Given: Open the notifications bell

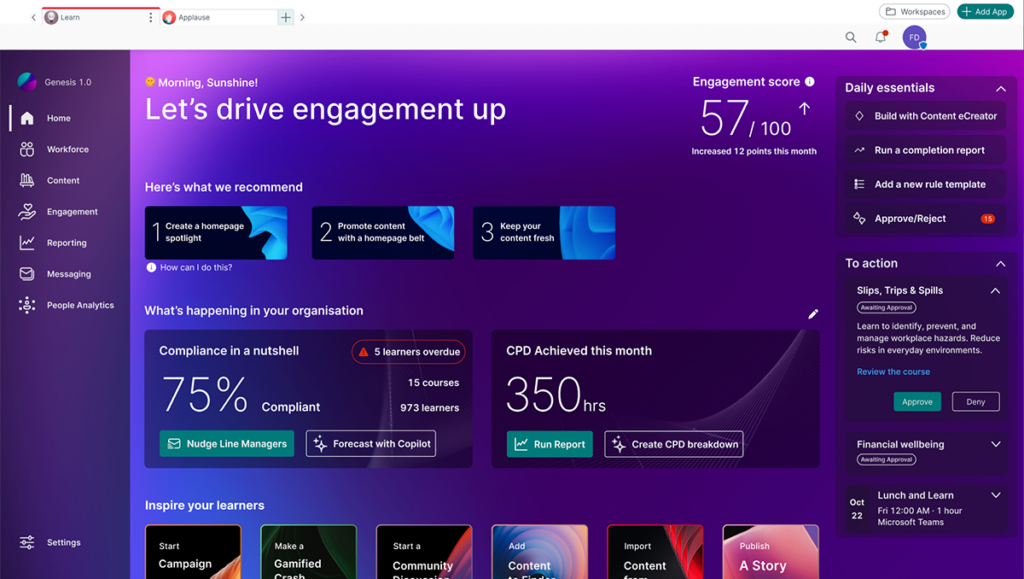Looking at the screenshot, I should coord(880,37).
